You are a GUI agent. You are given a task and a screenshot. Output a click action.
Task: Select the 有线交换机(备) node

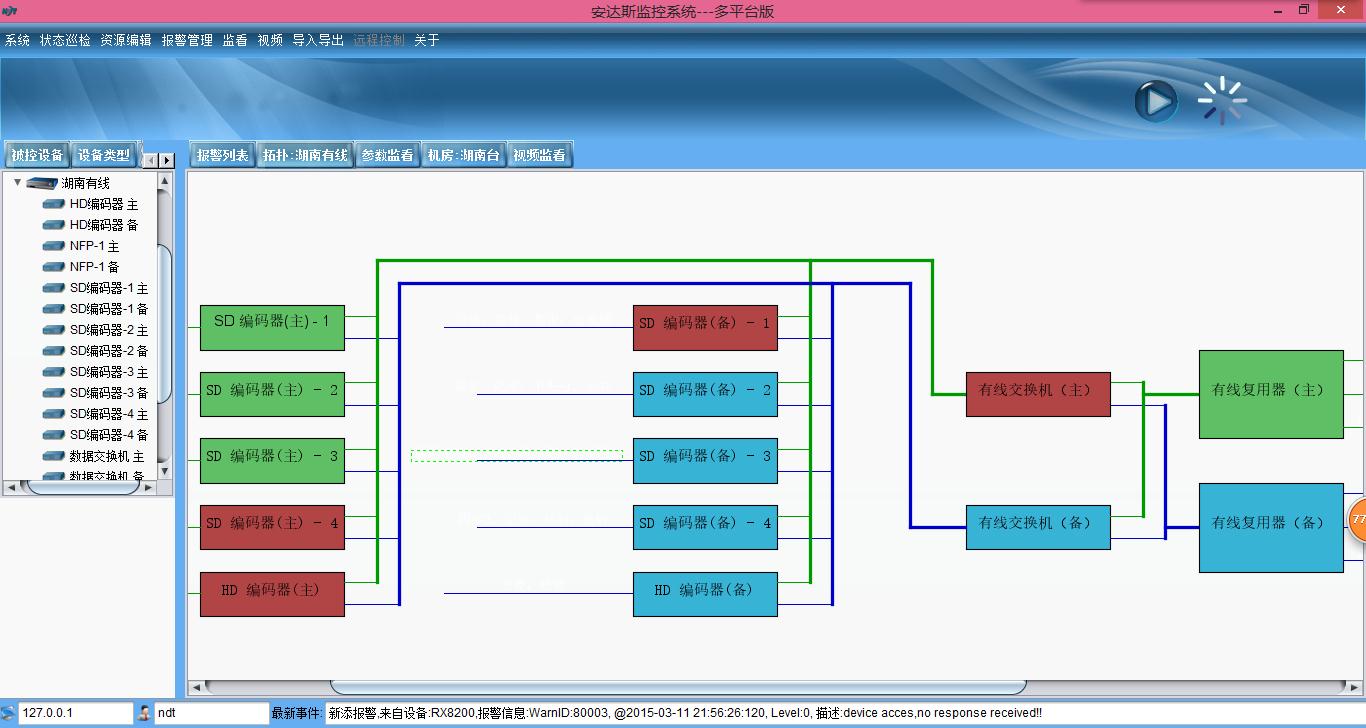(1038, 527)
